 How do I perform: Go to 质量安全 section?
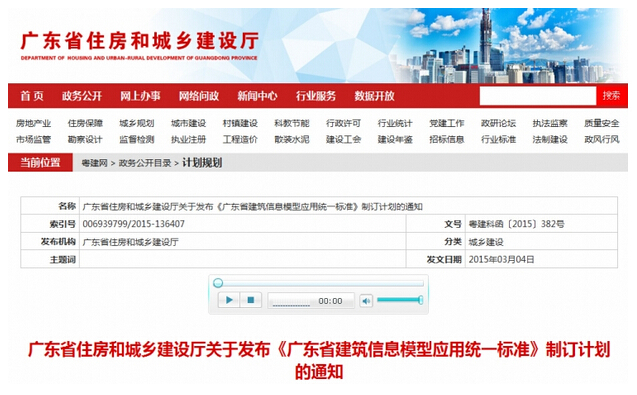(602, 123)
